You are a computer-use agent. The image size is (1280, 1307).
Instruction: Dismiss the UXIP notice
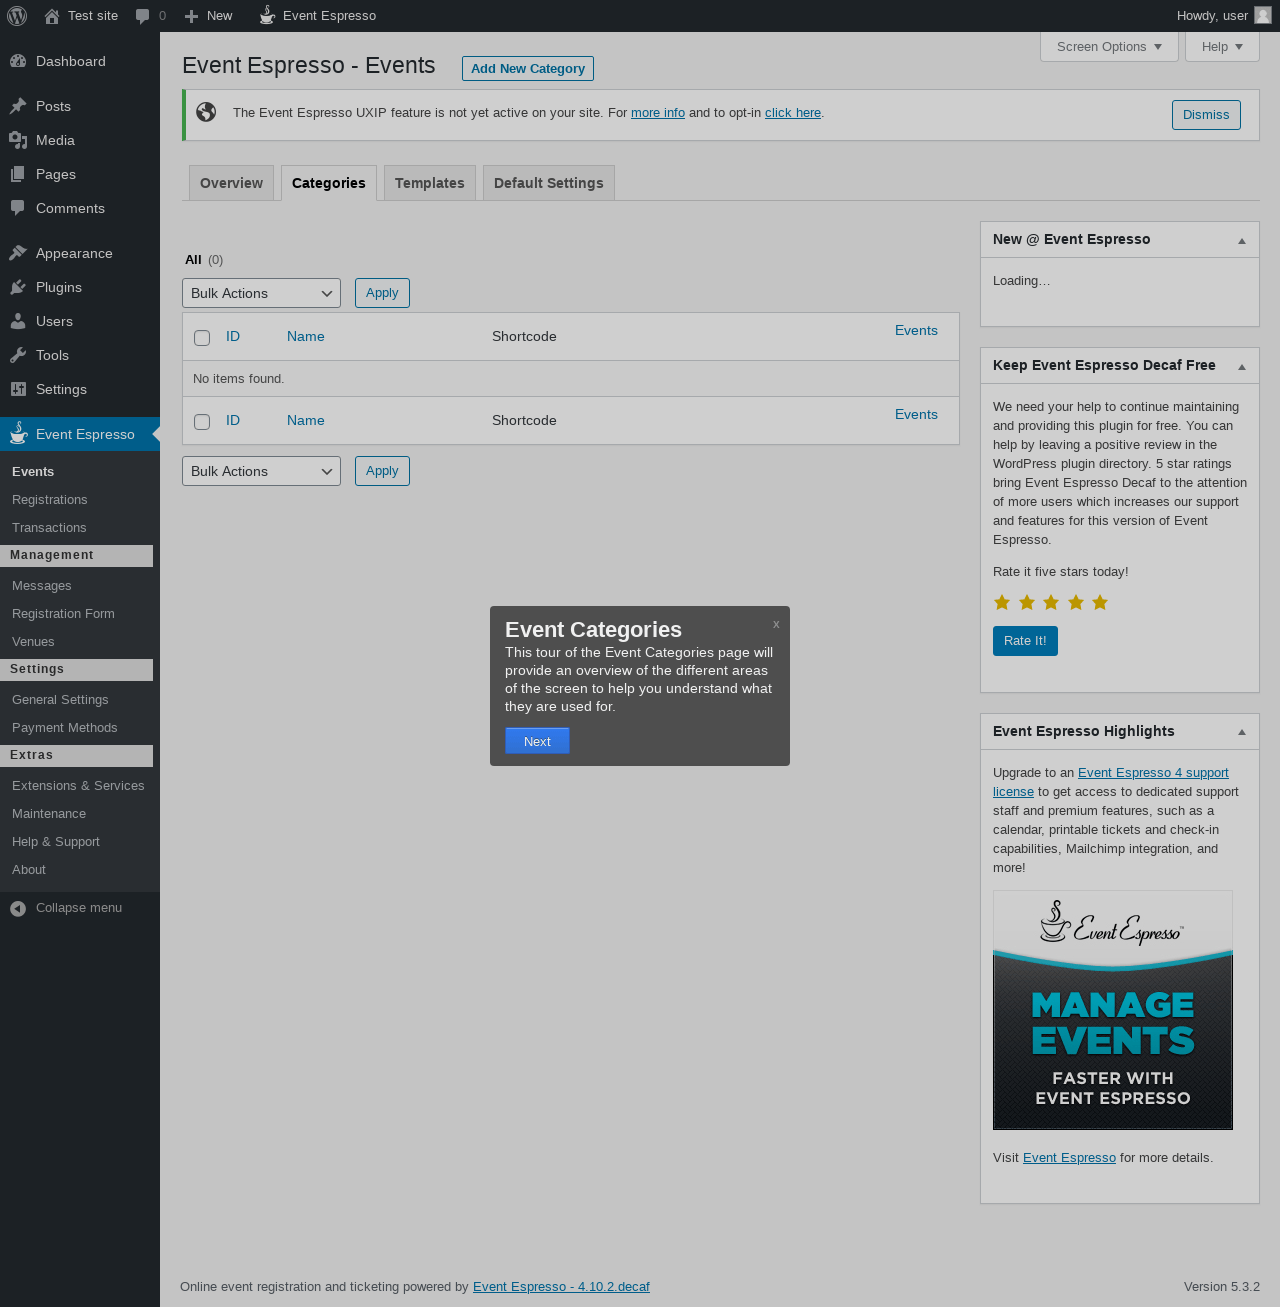[1206, 115]
